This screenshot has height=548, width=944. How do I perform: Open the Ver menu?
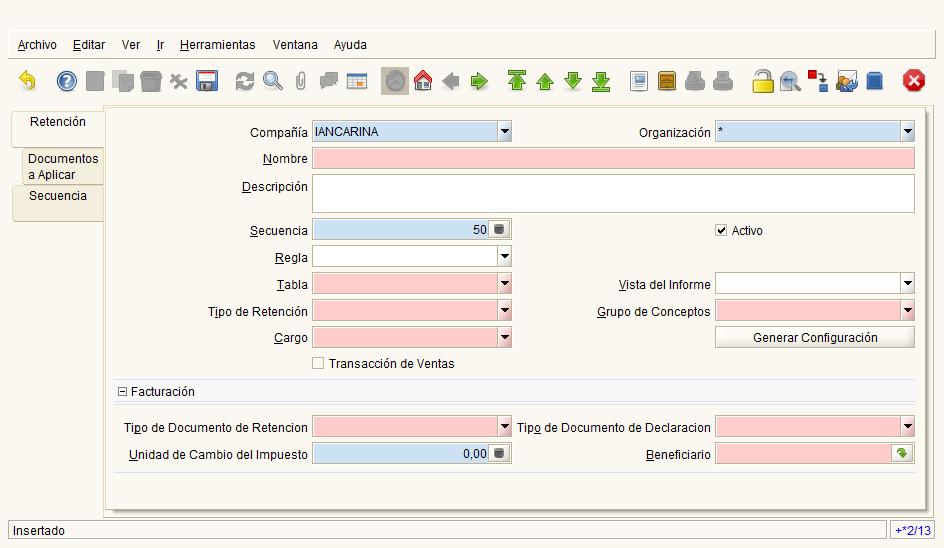(131, 45)
